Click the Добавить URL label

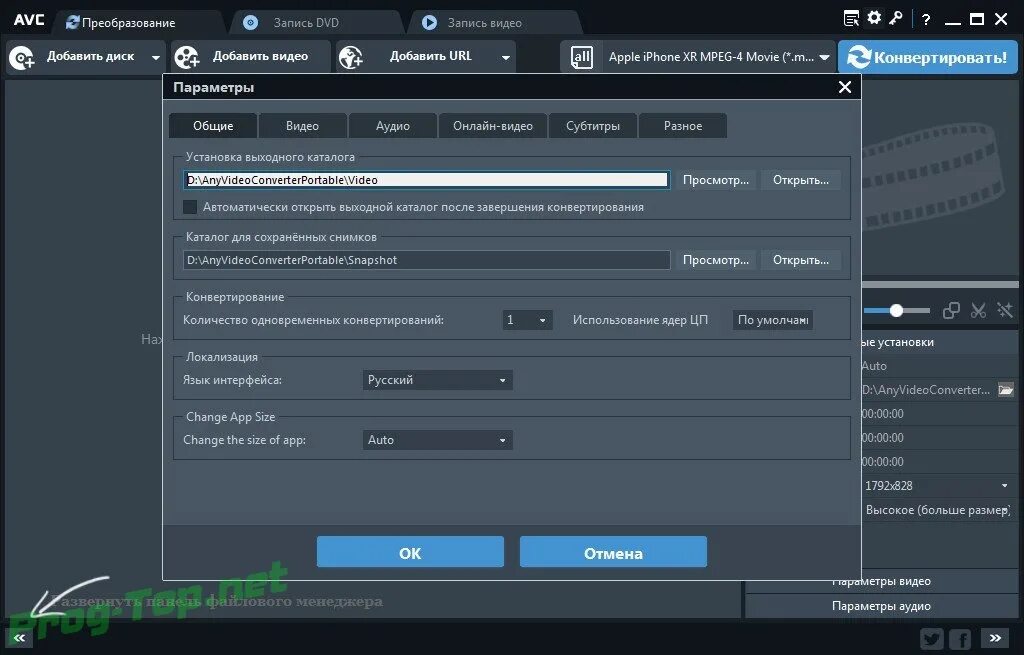click(430, 56)
